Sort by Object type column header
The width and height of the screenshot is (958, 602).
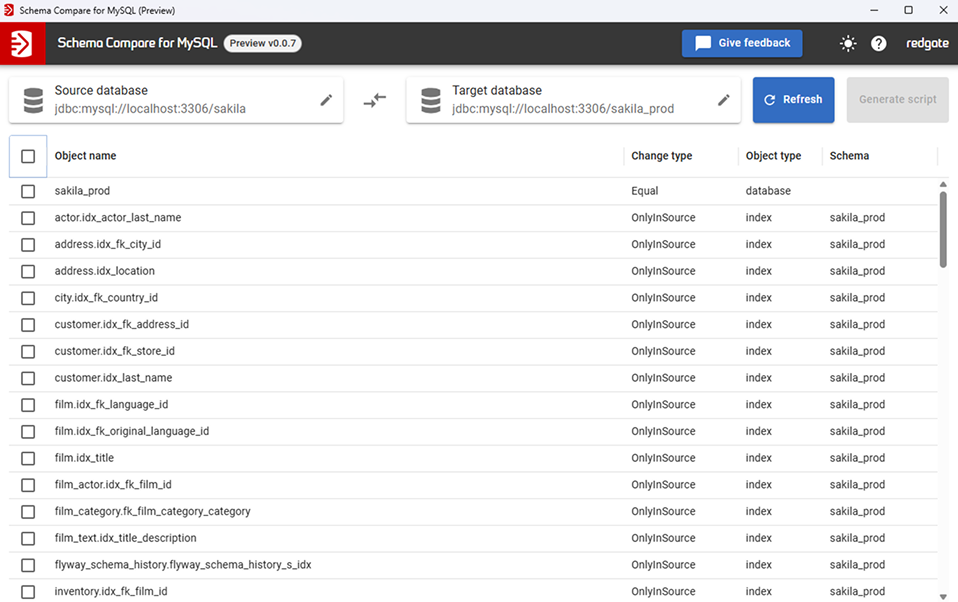click(773, 156)
